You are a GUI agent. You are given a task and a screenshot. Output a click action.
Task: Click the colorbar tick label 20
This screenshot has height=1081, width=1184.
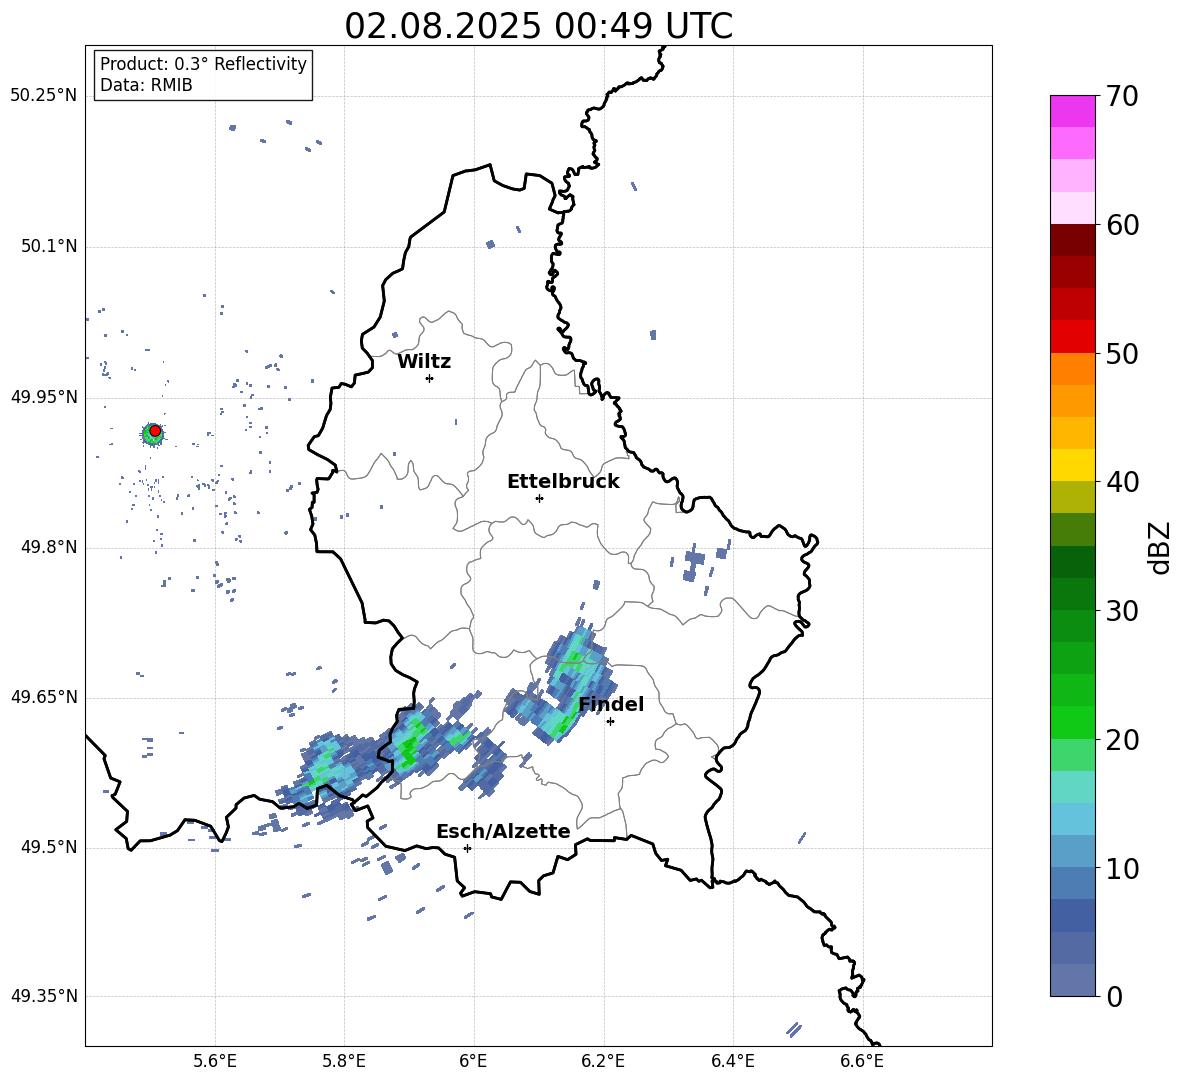tap(1123, 739)
